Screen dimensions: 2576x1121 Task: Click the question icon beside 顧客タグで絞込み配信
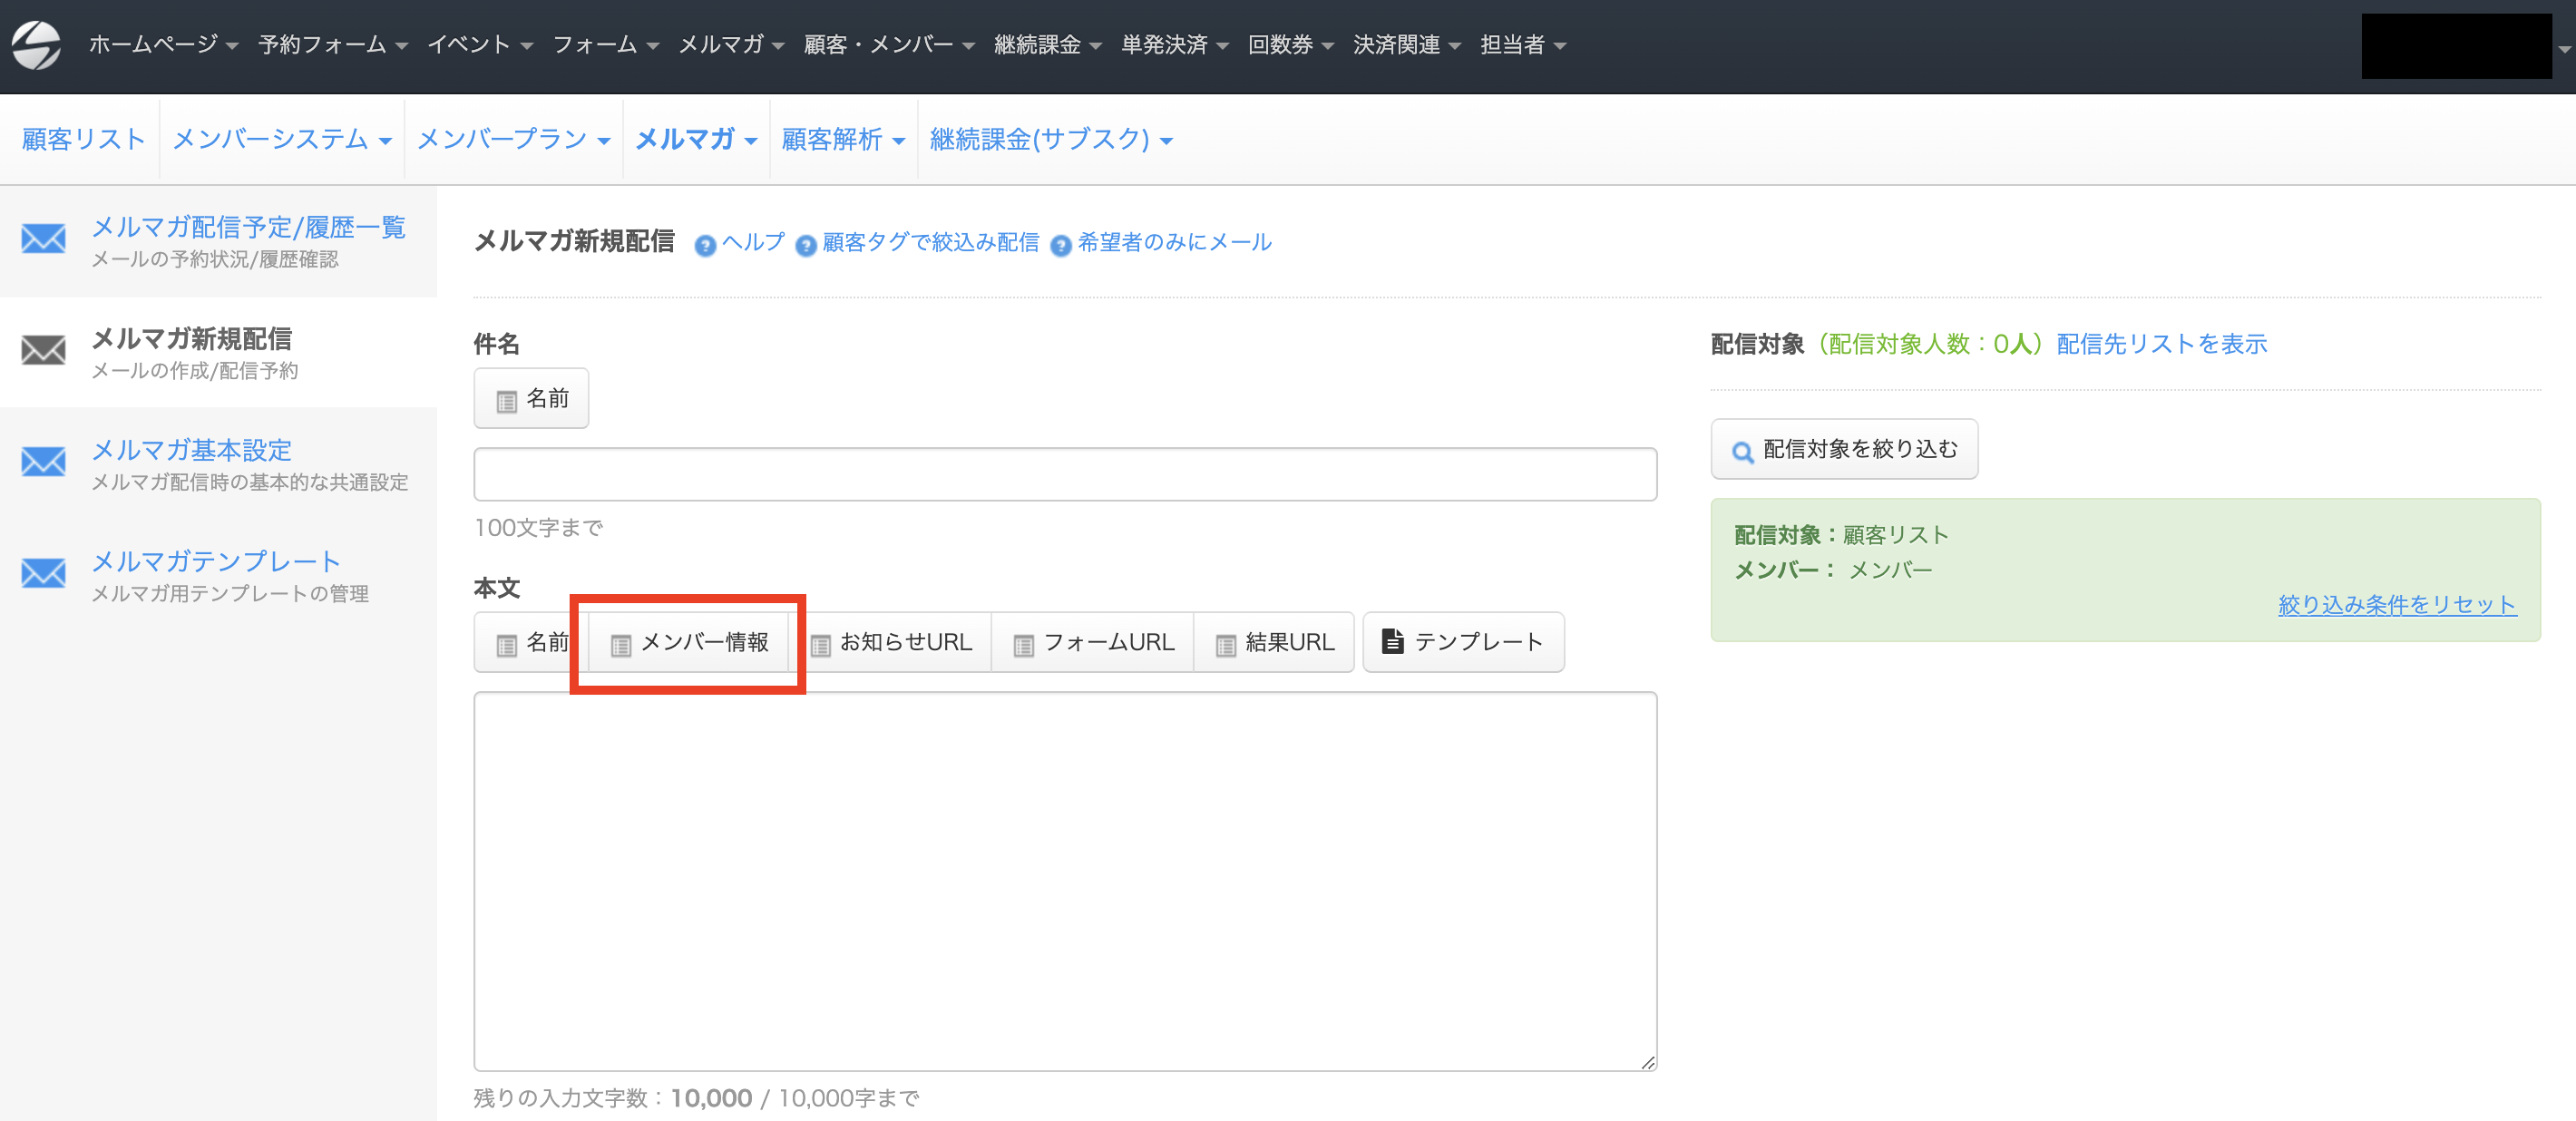[x=806, y=245]
